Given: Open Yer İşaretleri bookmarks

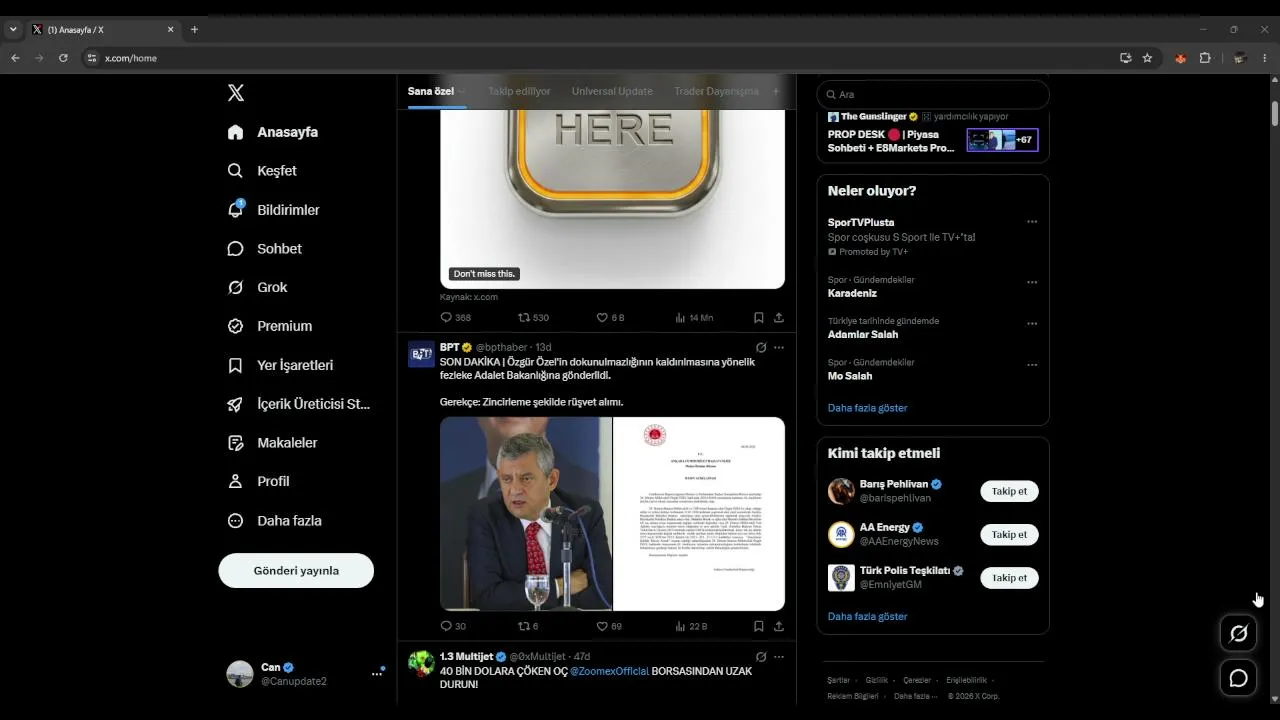Looking at the screenshot, I should (x=281, y=365).
